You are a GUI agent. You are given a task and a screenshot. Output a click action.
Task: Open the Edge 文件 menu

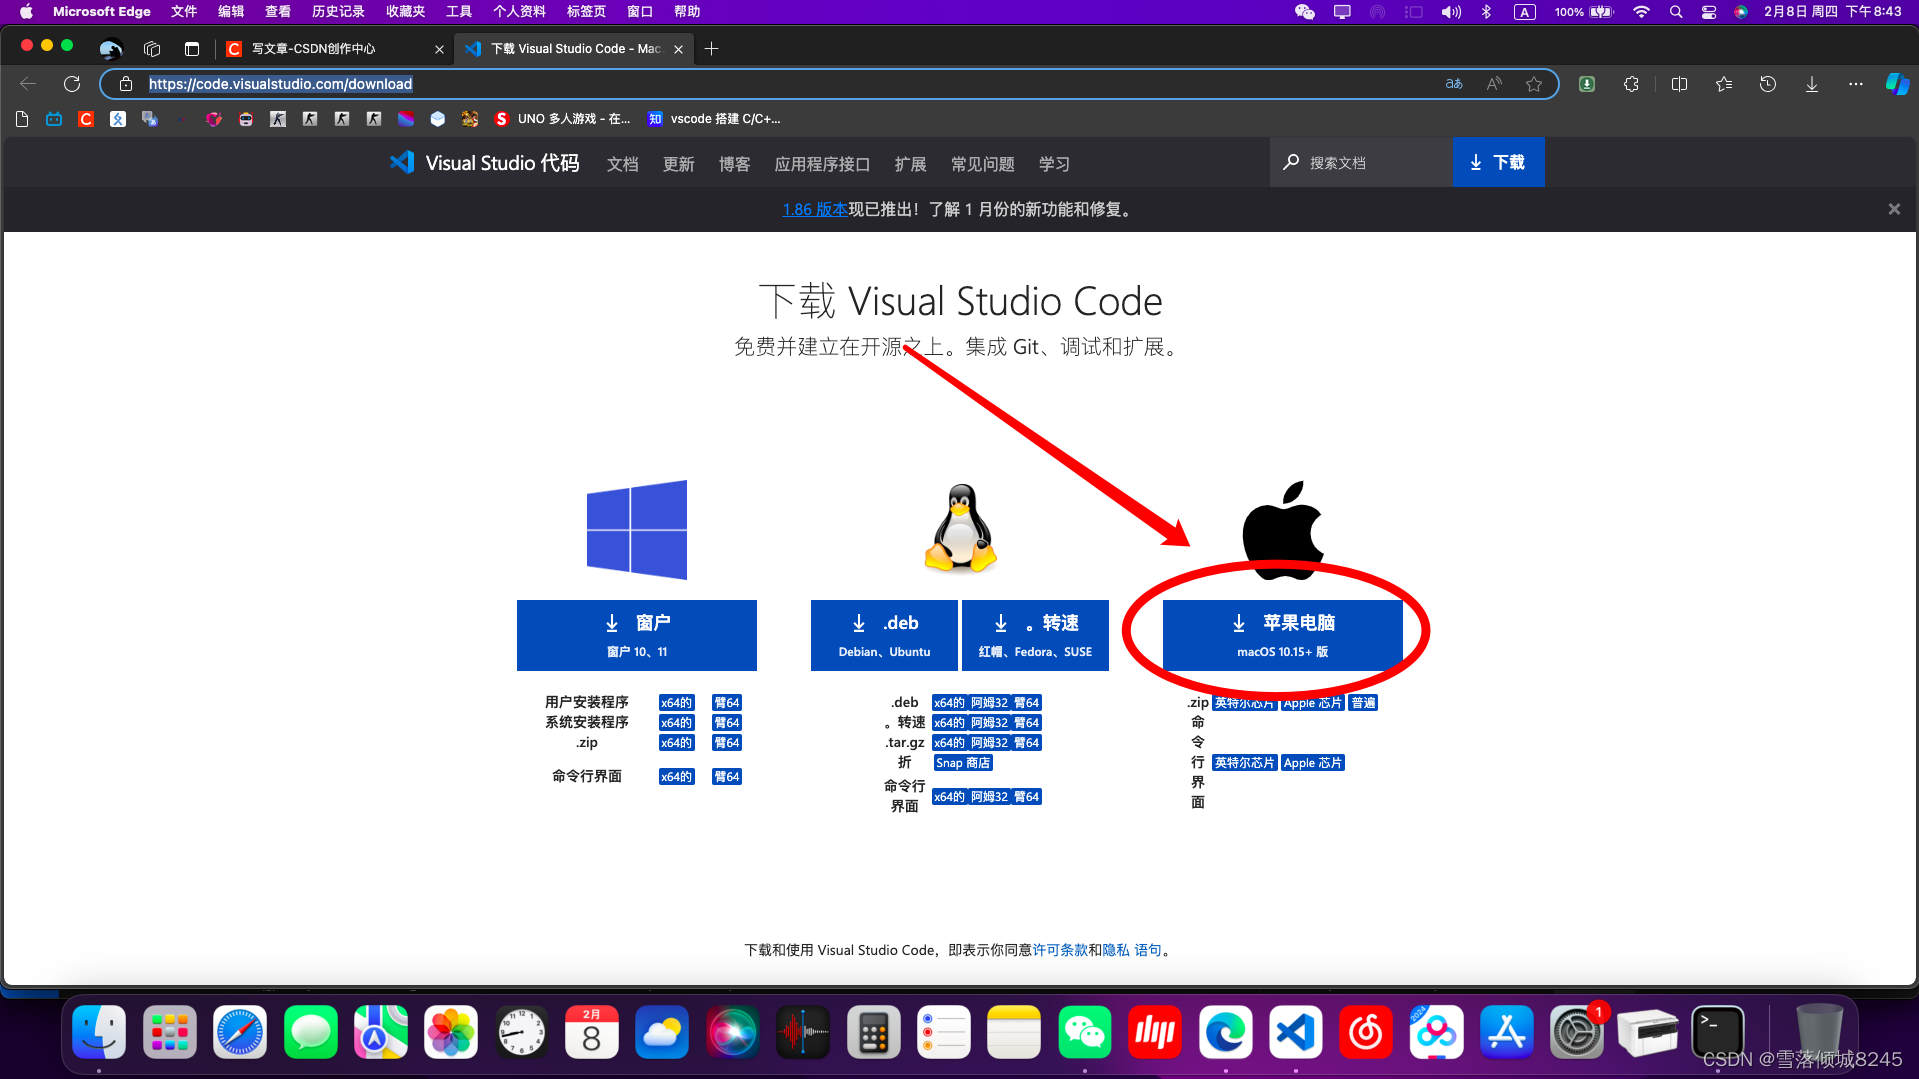point(184,12)
